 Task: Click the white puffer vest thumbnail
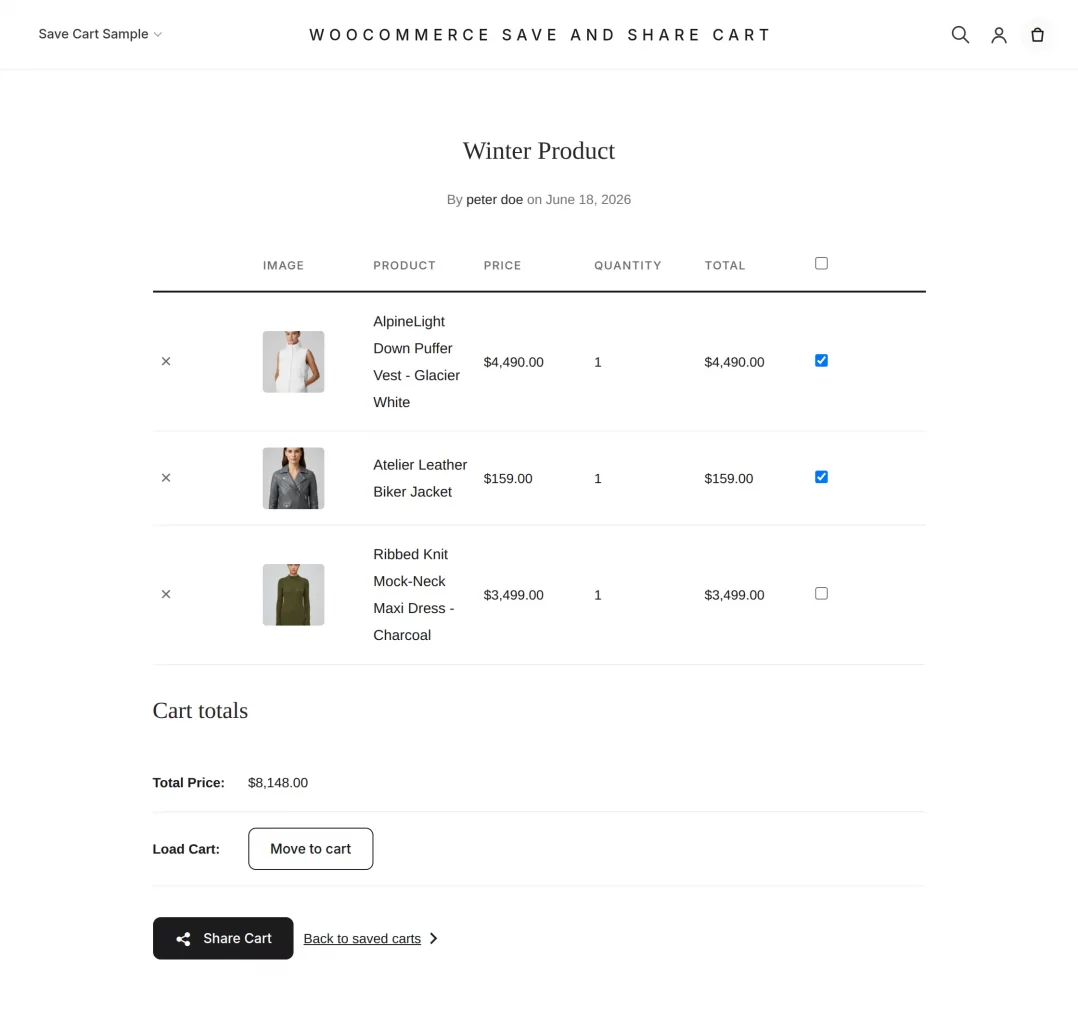(x=294, y=362)
